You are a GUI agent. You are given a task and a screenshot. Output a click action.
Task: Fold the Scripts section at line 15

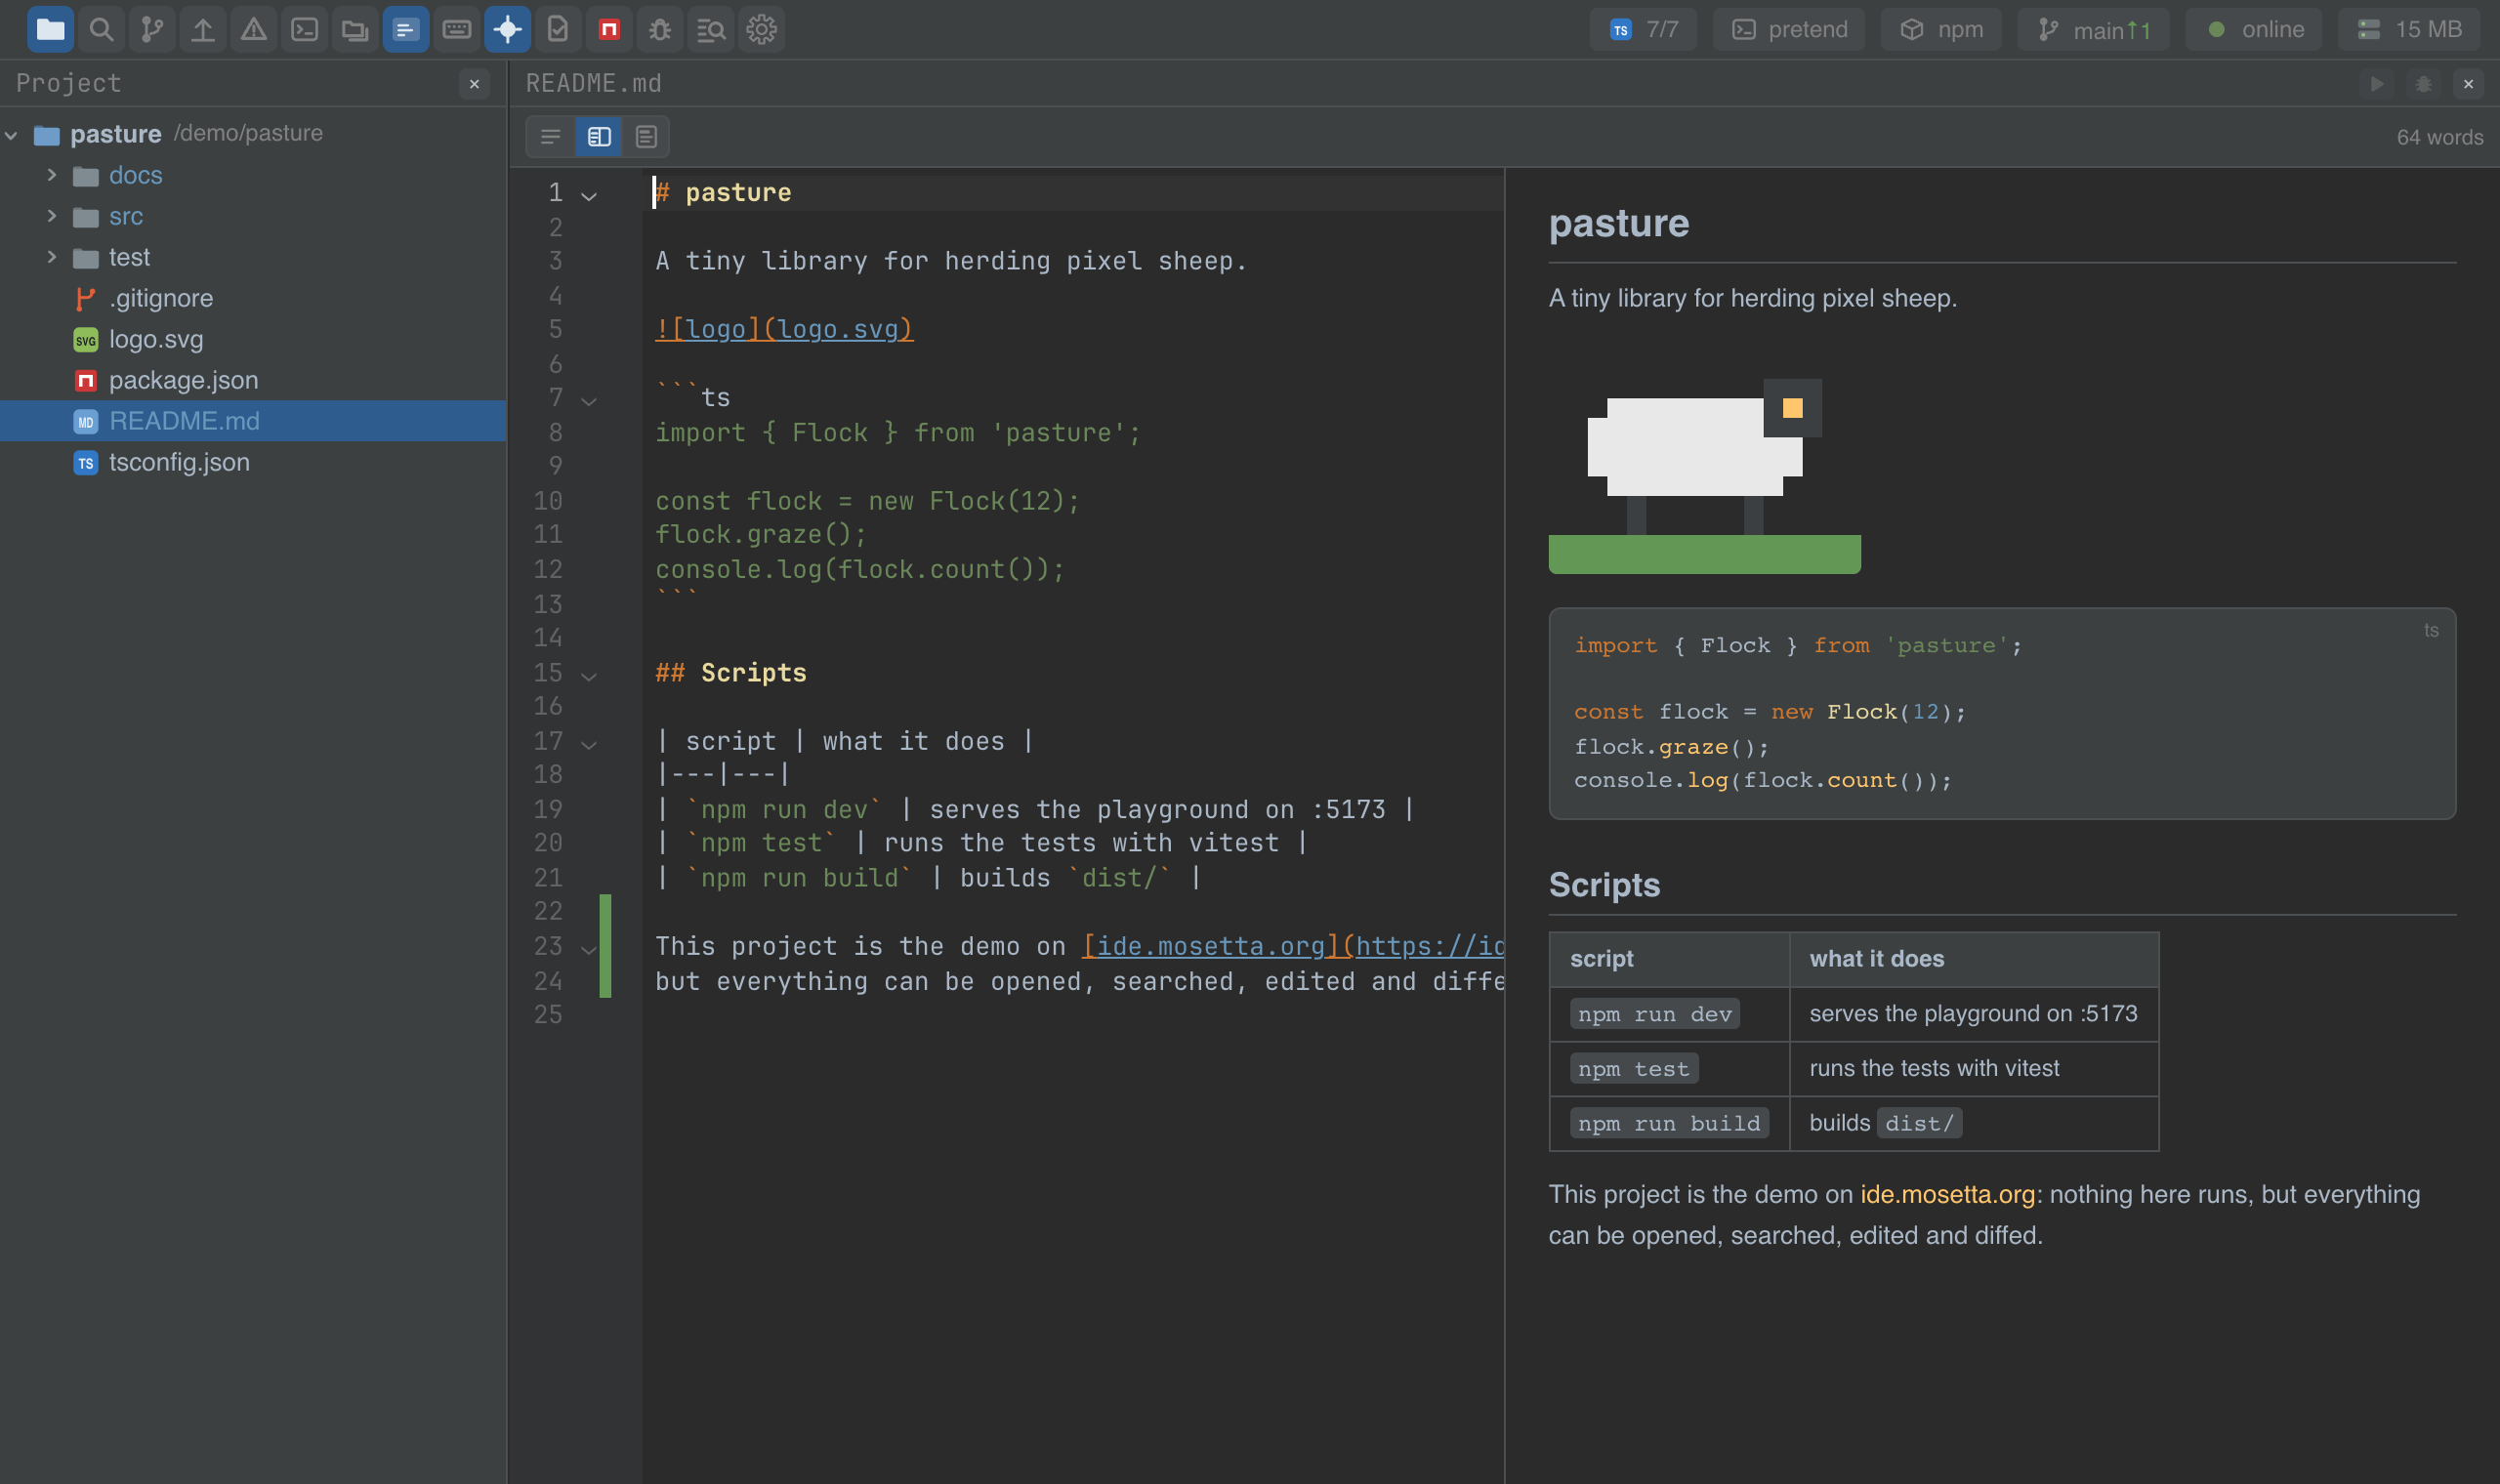[x=589, y=676]
